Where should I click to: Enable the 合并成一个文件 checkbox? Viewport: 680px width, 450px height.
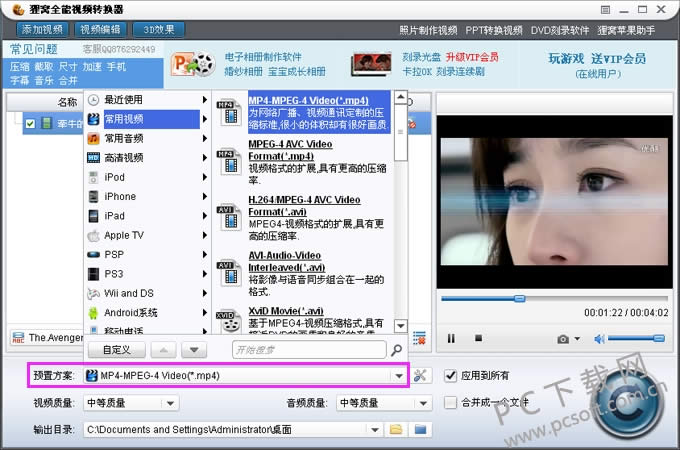coord(451,402)
